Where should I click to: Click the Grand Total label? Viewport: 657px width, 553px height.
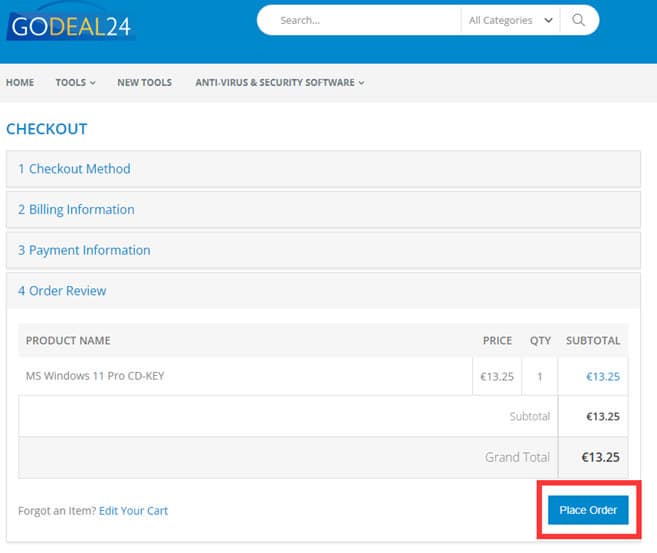[517, 457]
